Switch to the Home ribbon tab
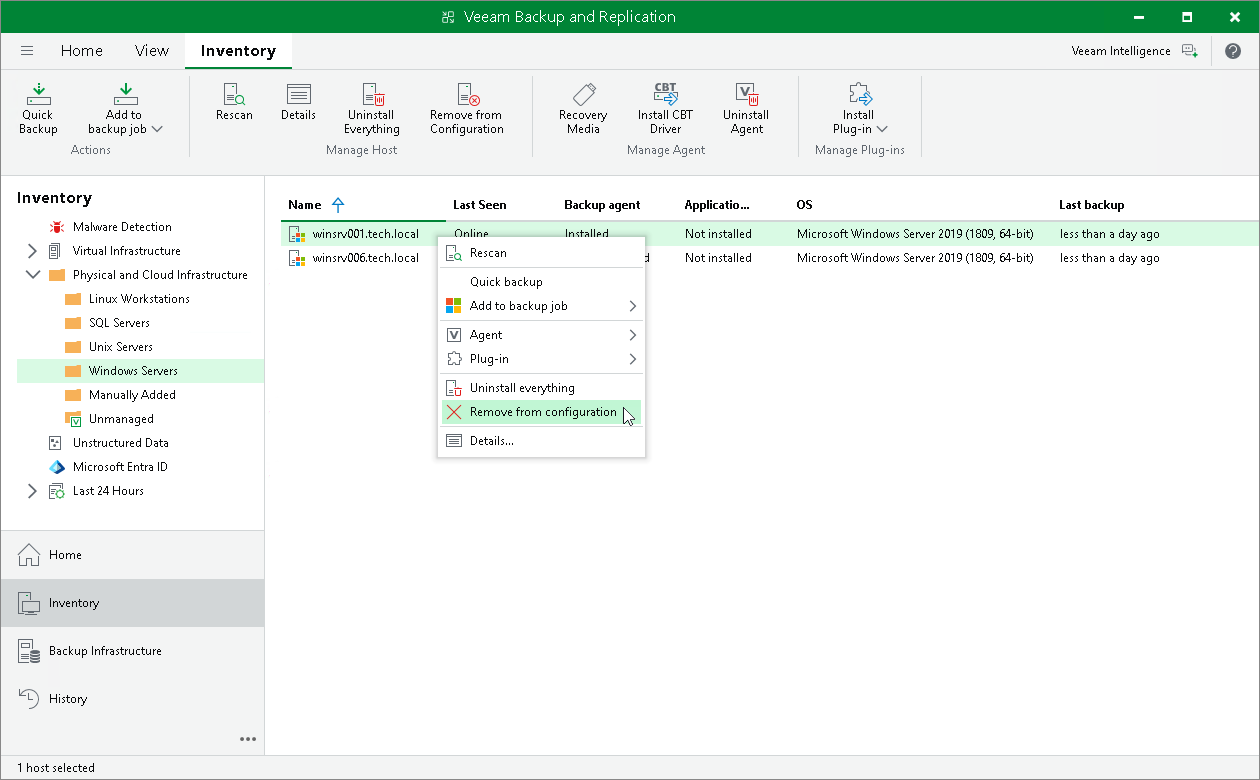This screenshot has width=1260, height=780. click(x=82, y=51)
